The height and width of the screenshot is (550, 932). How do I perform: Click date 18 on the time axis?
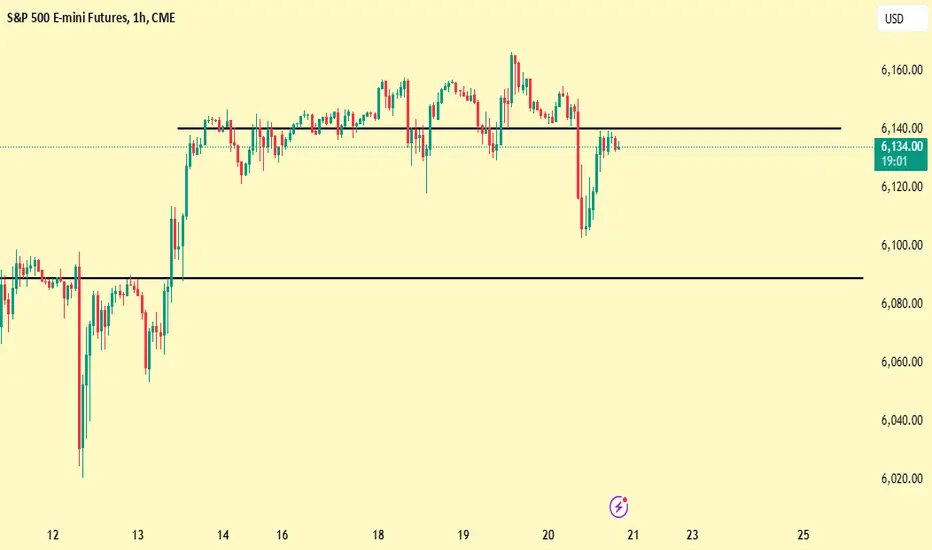pos(378,535)
